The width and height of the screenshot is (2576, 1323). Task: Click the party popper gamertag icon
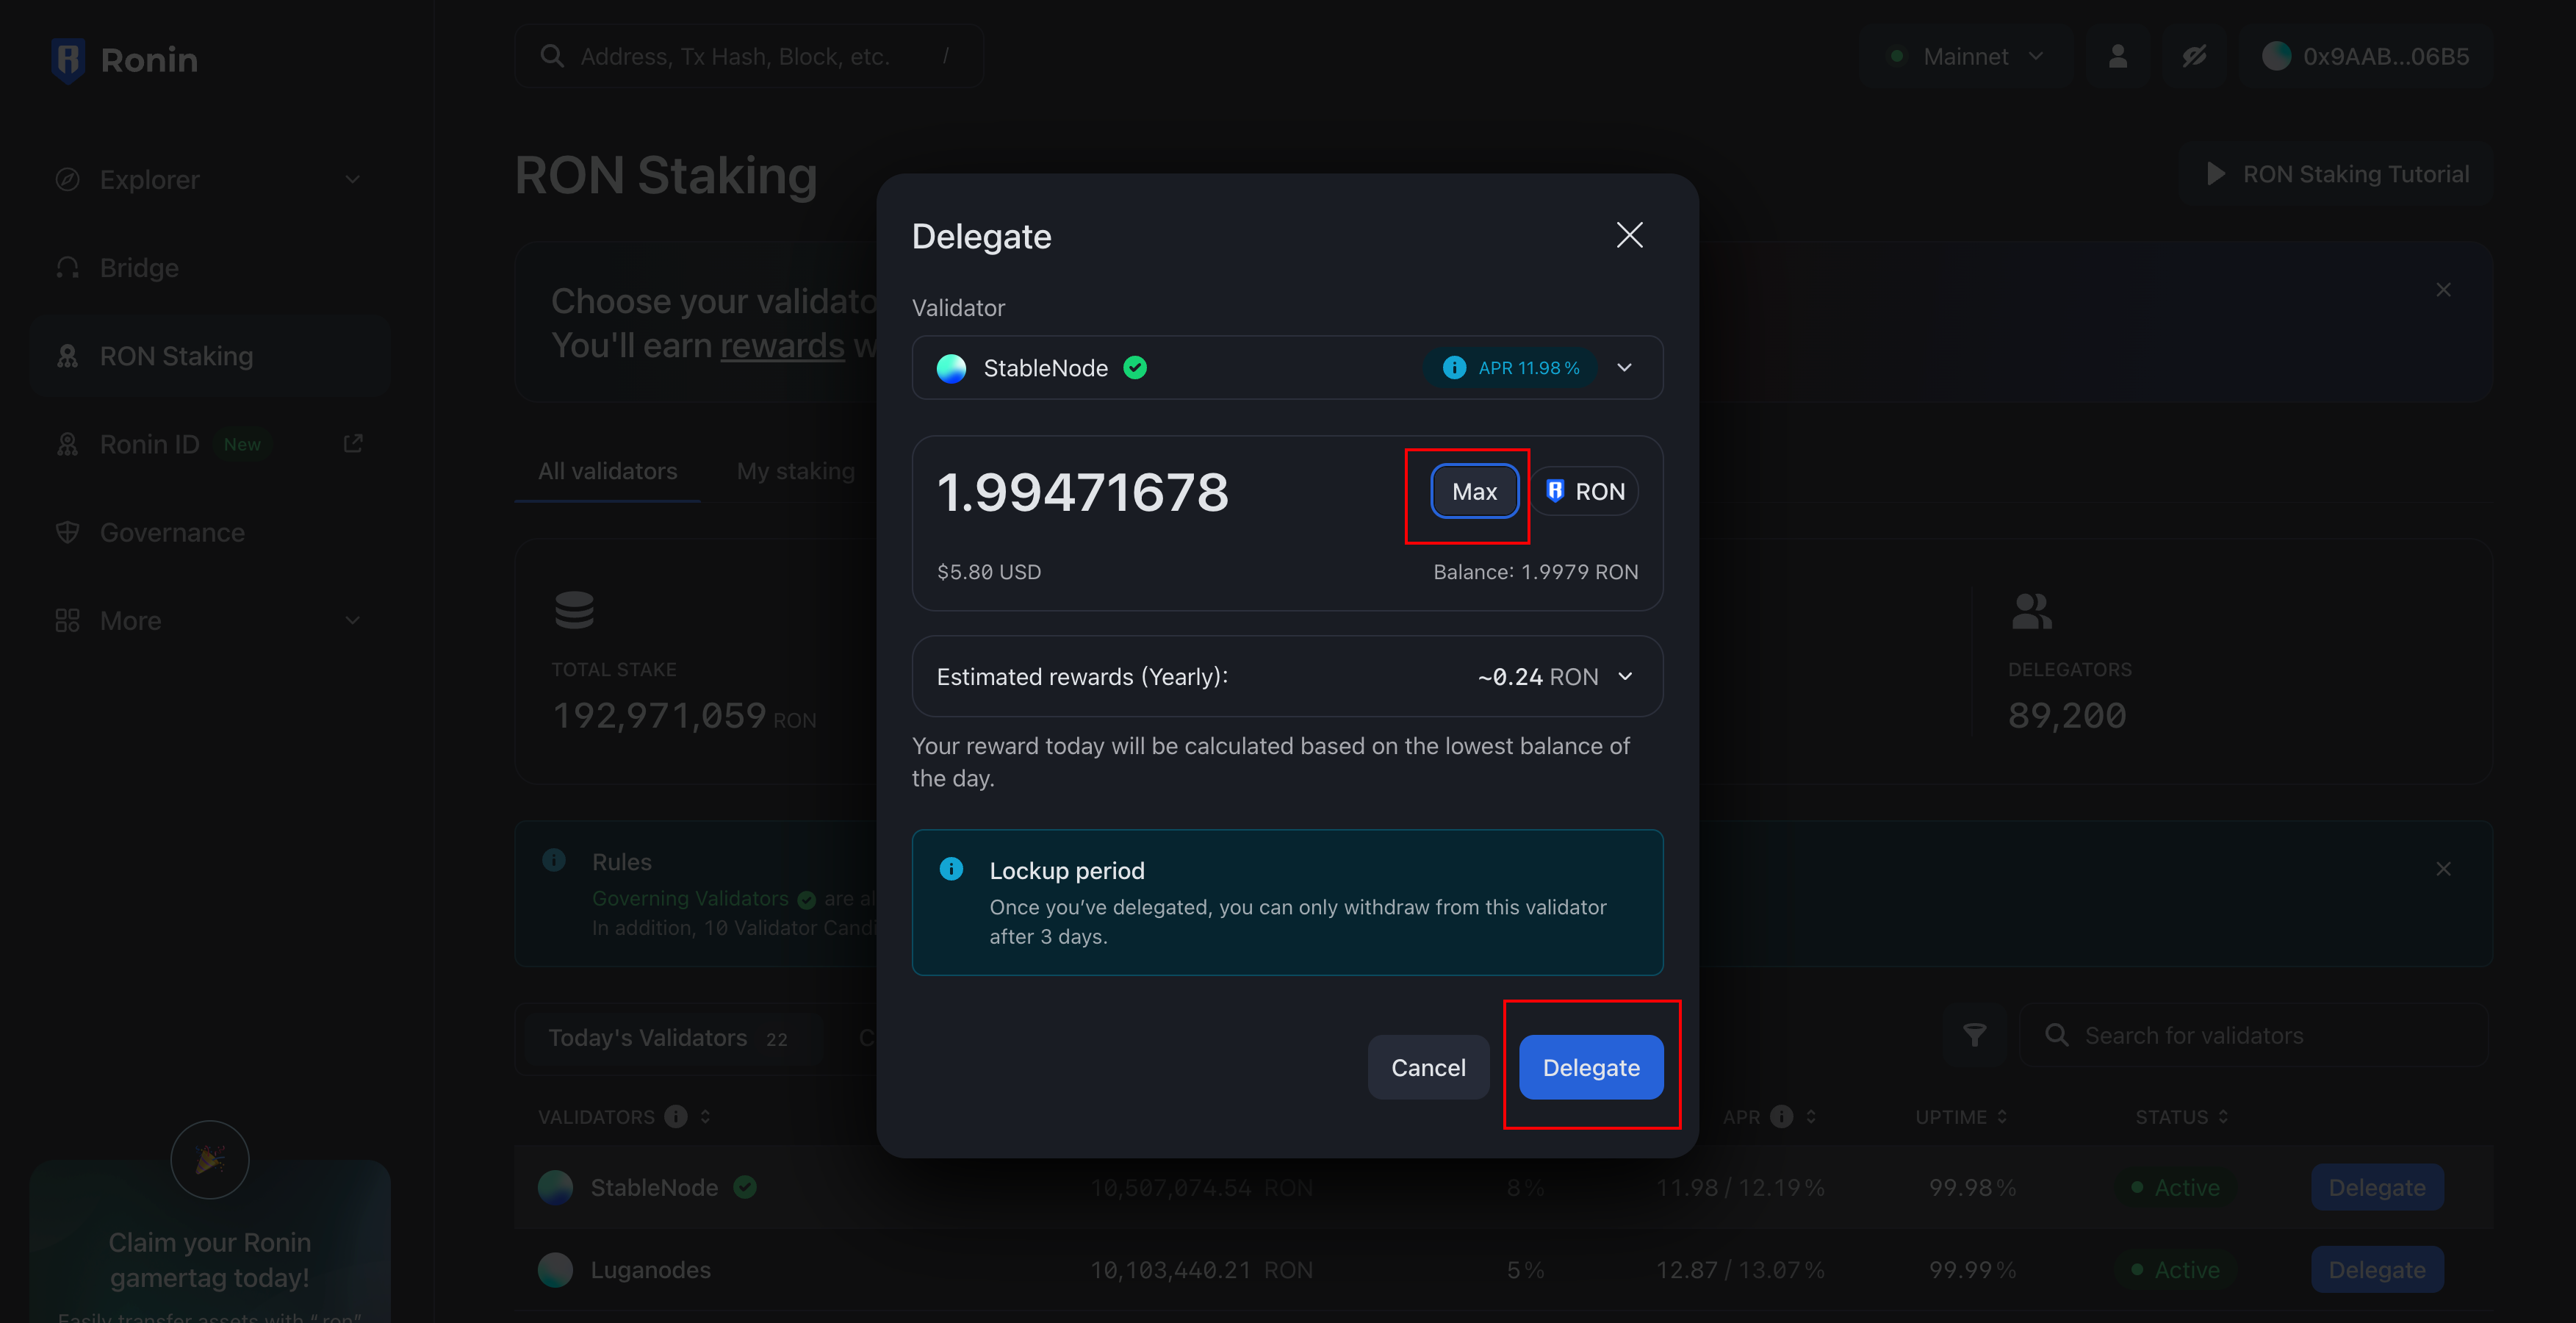point(210,1160)
